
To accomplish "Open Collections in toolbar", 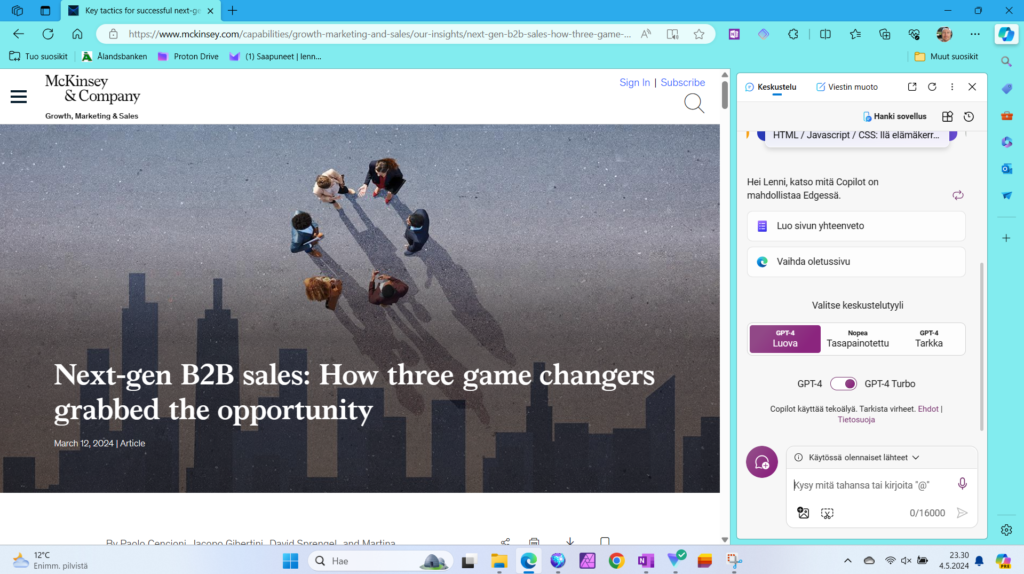I will [884, 34].
